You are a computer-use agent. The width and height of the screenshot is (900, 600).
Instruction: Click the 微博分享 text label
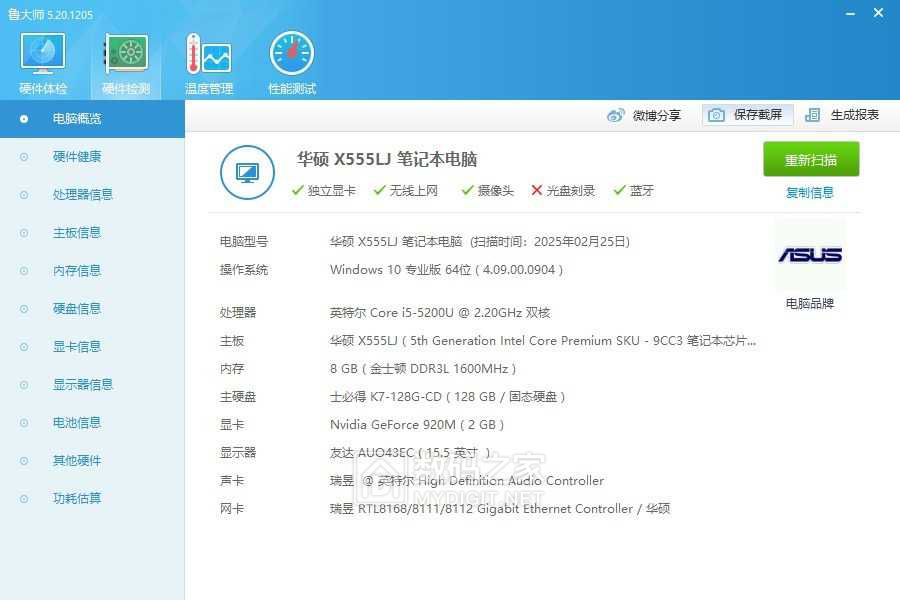click(x=657, y=115)
